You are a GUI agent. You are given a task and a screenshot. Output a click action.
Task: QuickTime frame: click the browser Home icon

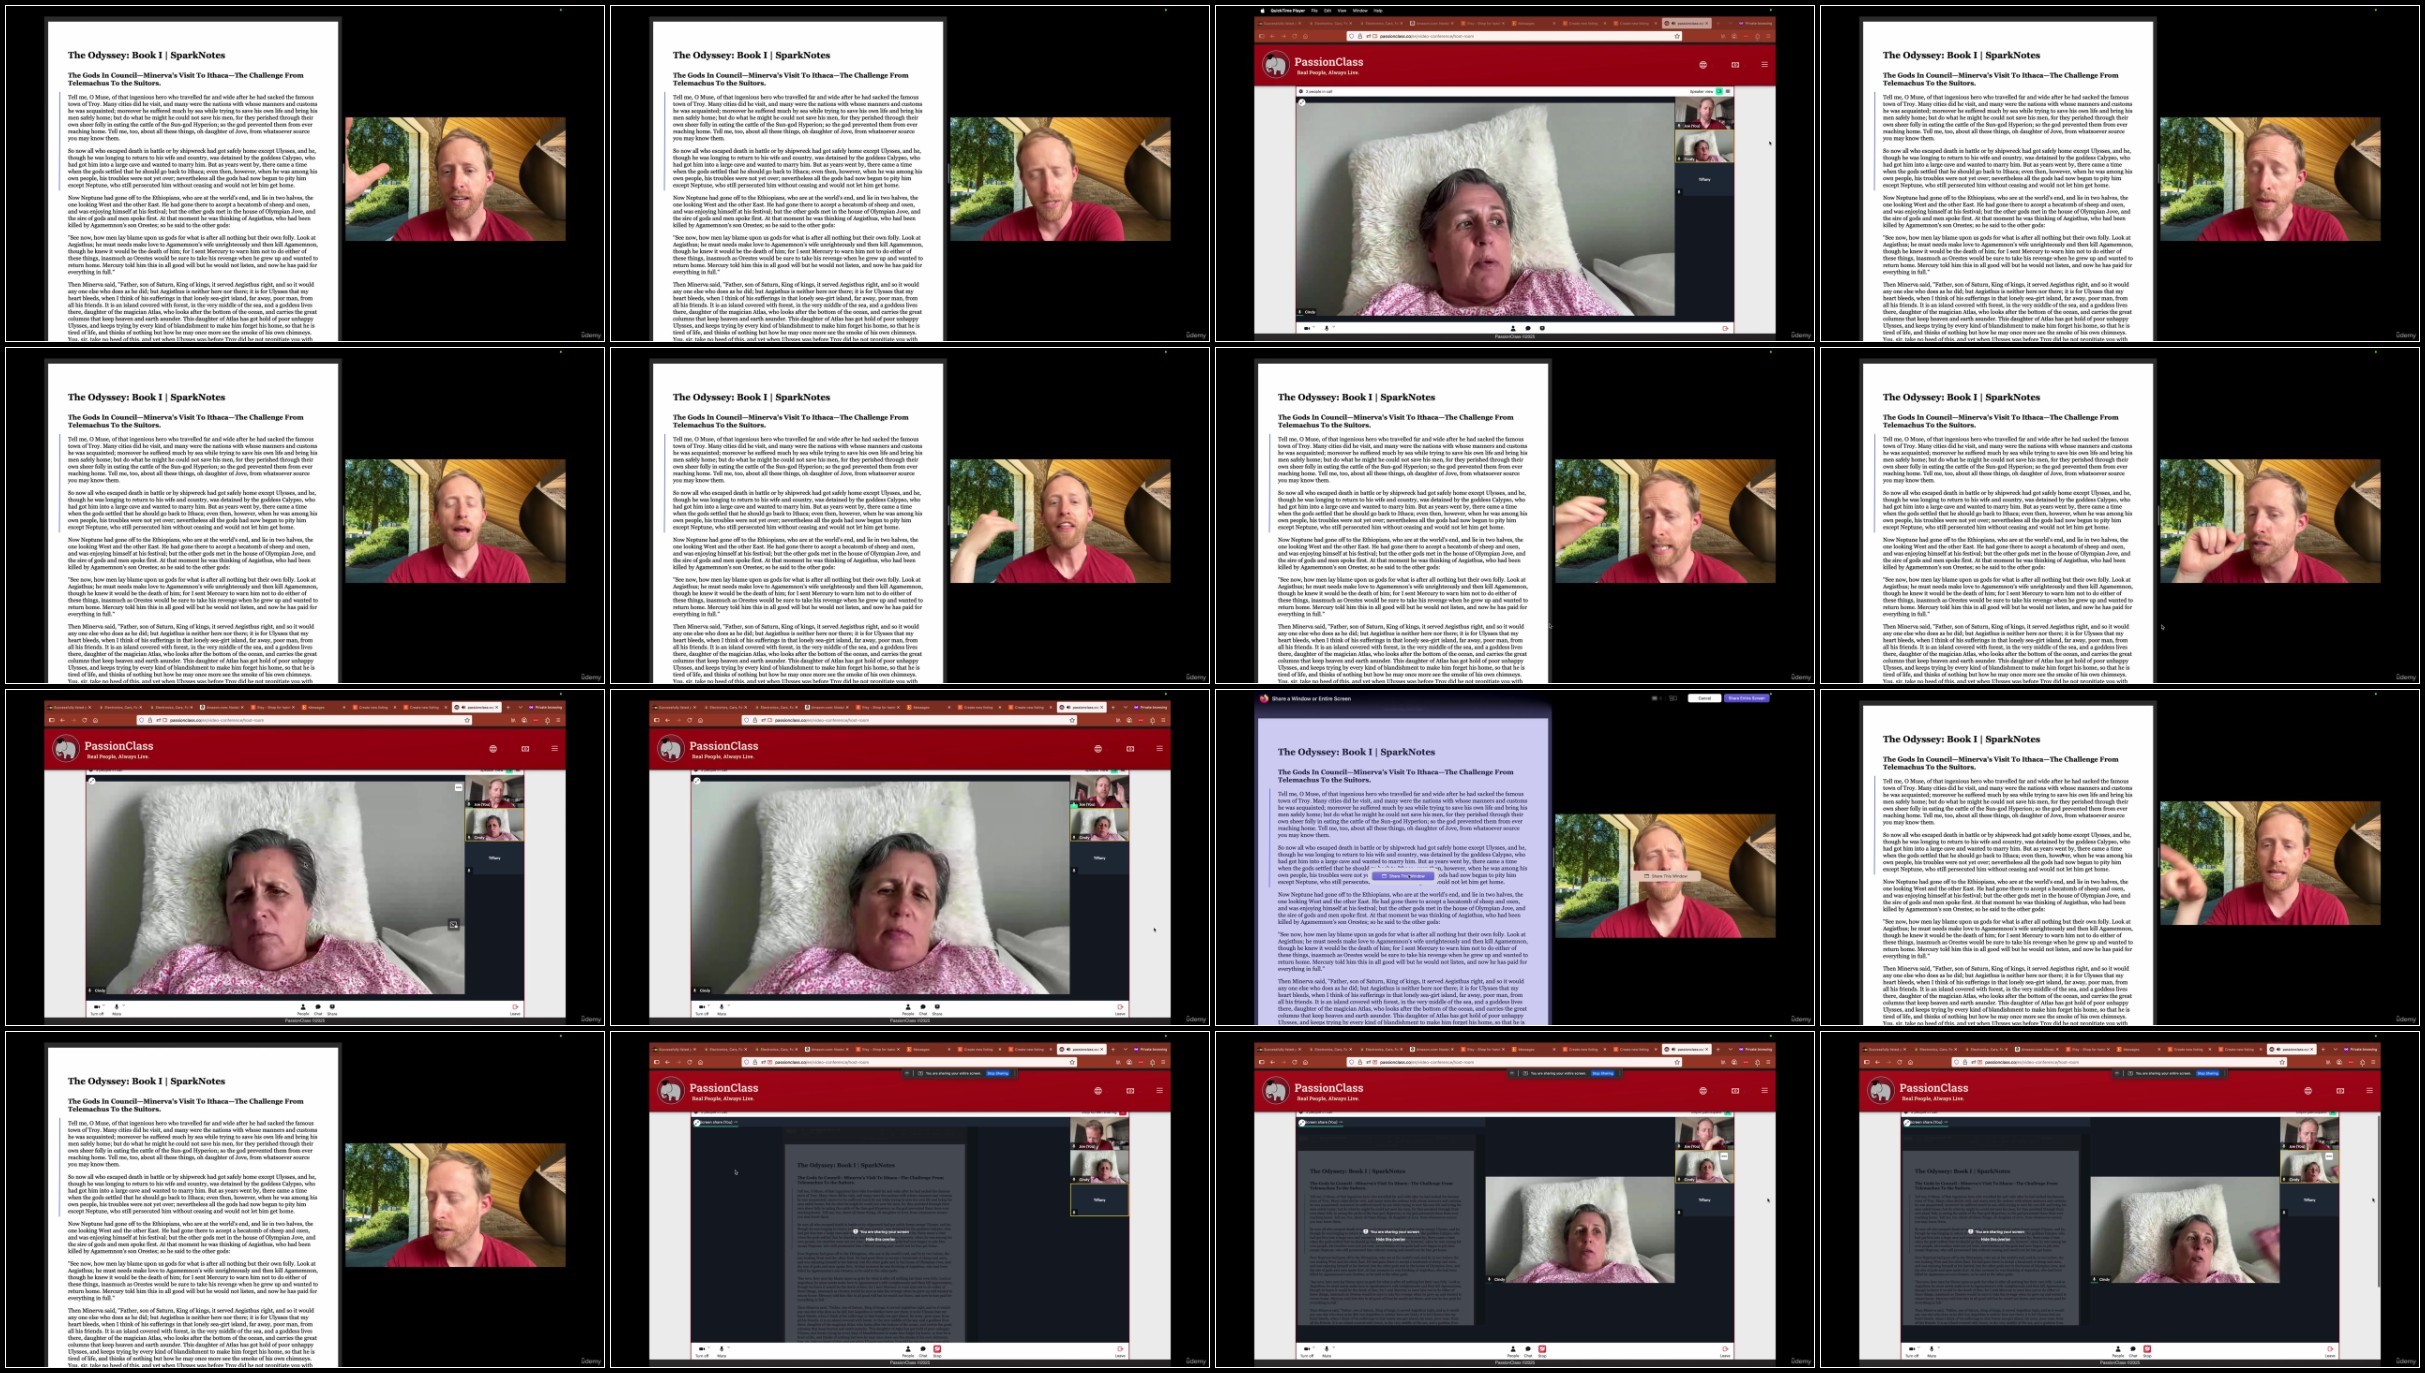[1305, 36]
